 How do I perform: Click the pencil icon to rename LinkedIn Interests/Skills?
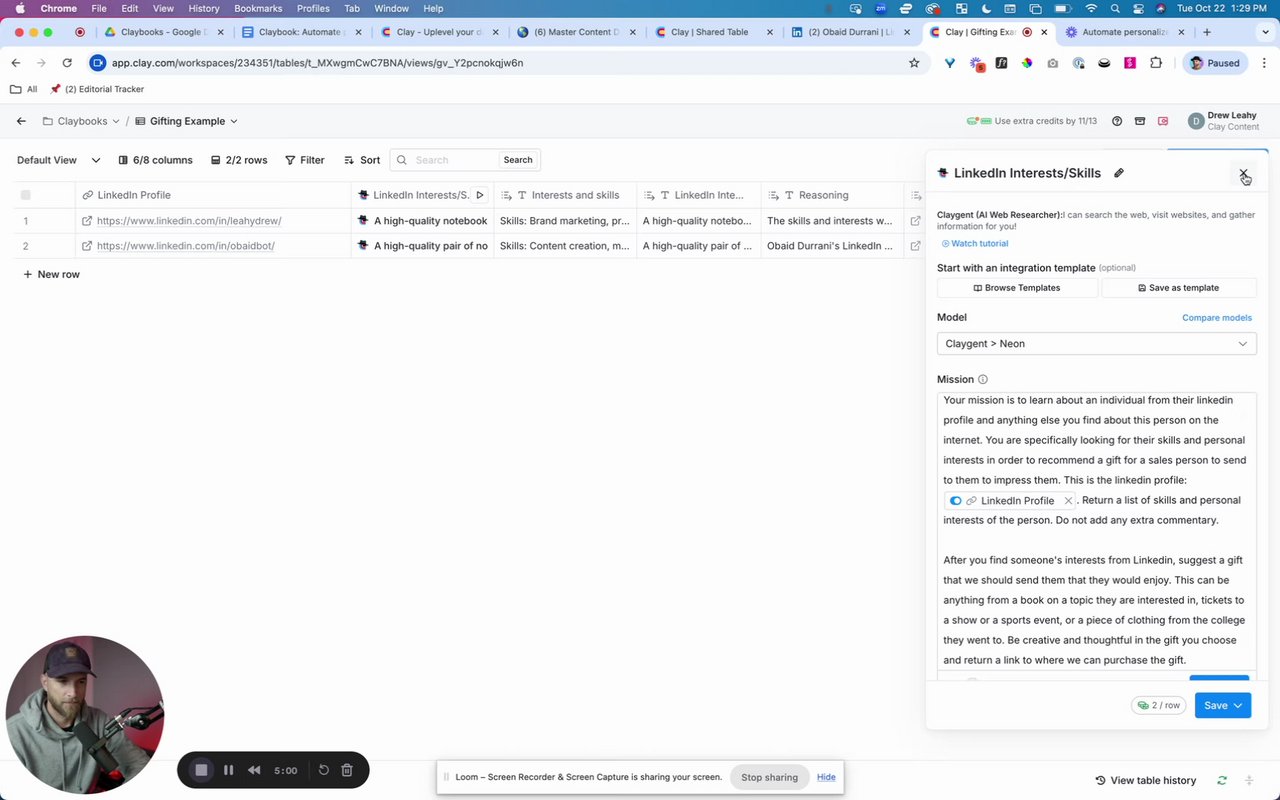1119,173
